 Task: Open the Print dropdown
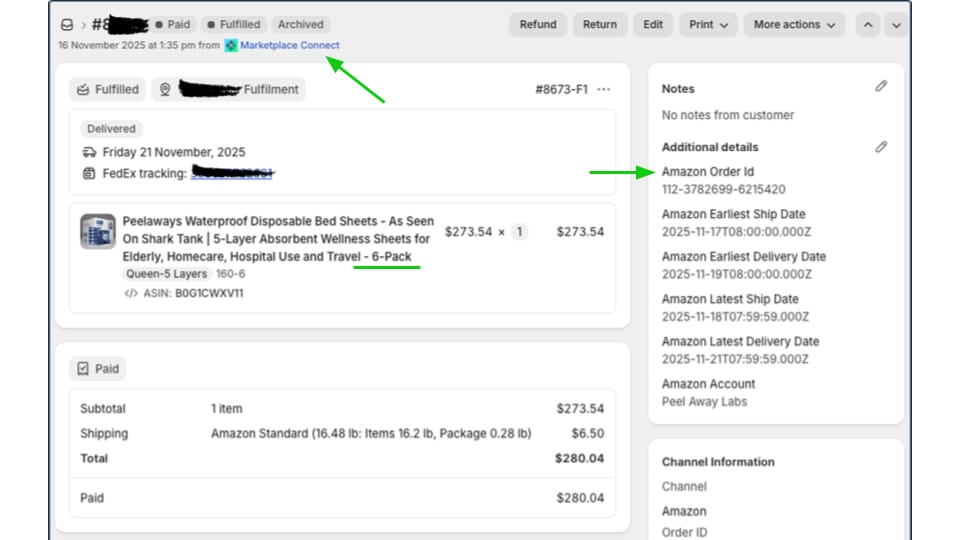tap(708, 24)
